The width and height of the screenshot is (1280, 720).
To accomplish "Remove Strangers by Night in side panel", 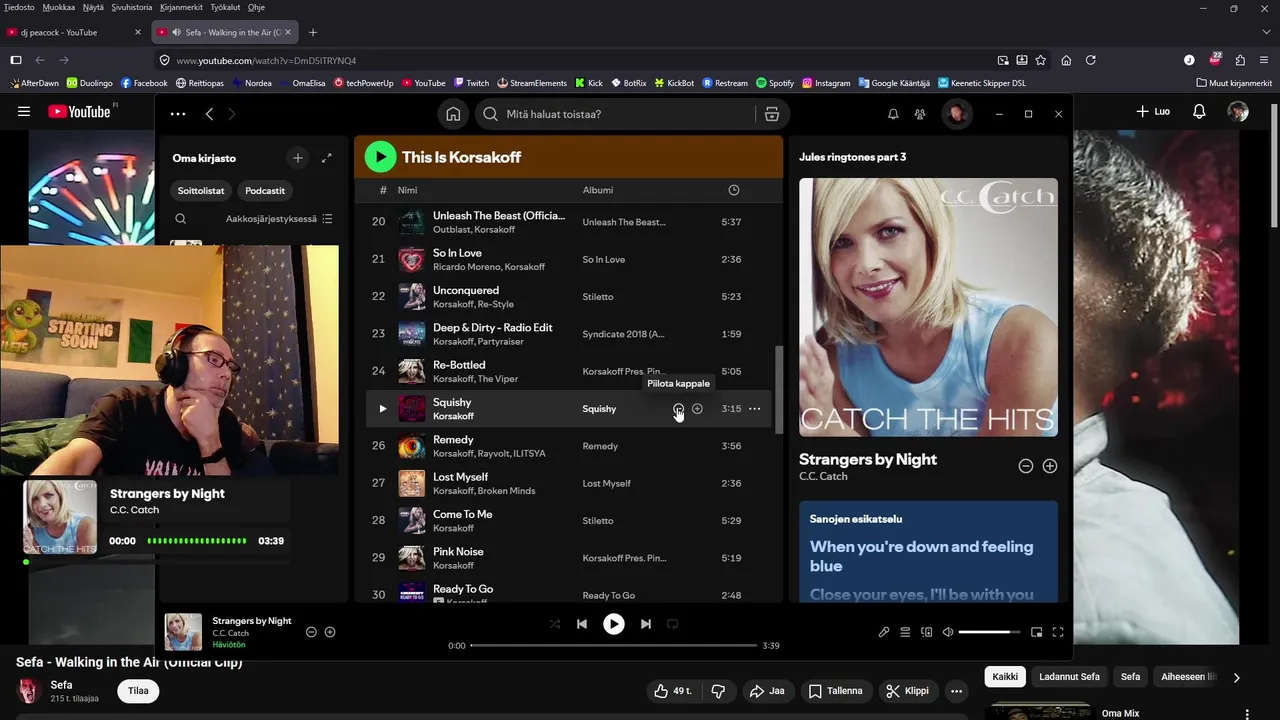I will [1025, 466].
